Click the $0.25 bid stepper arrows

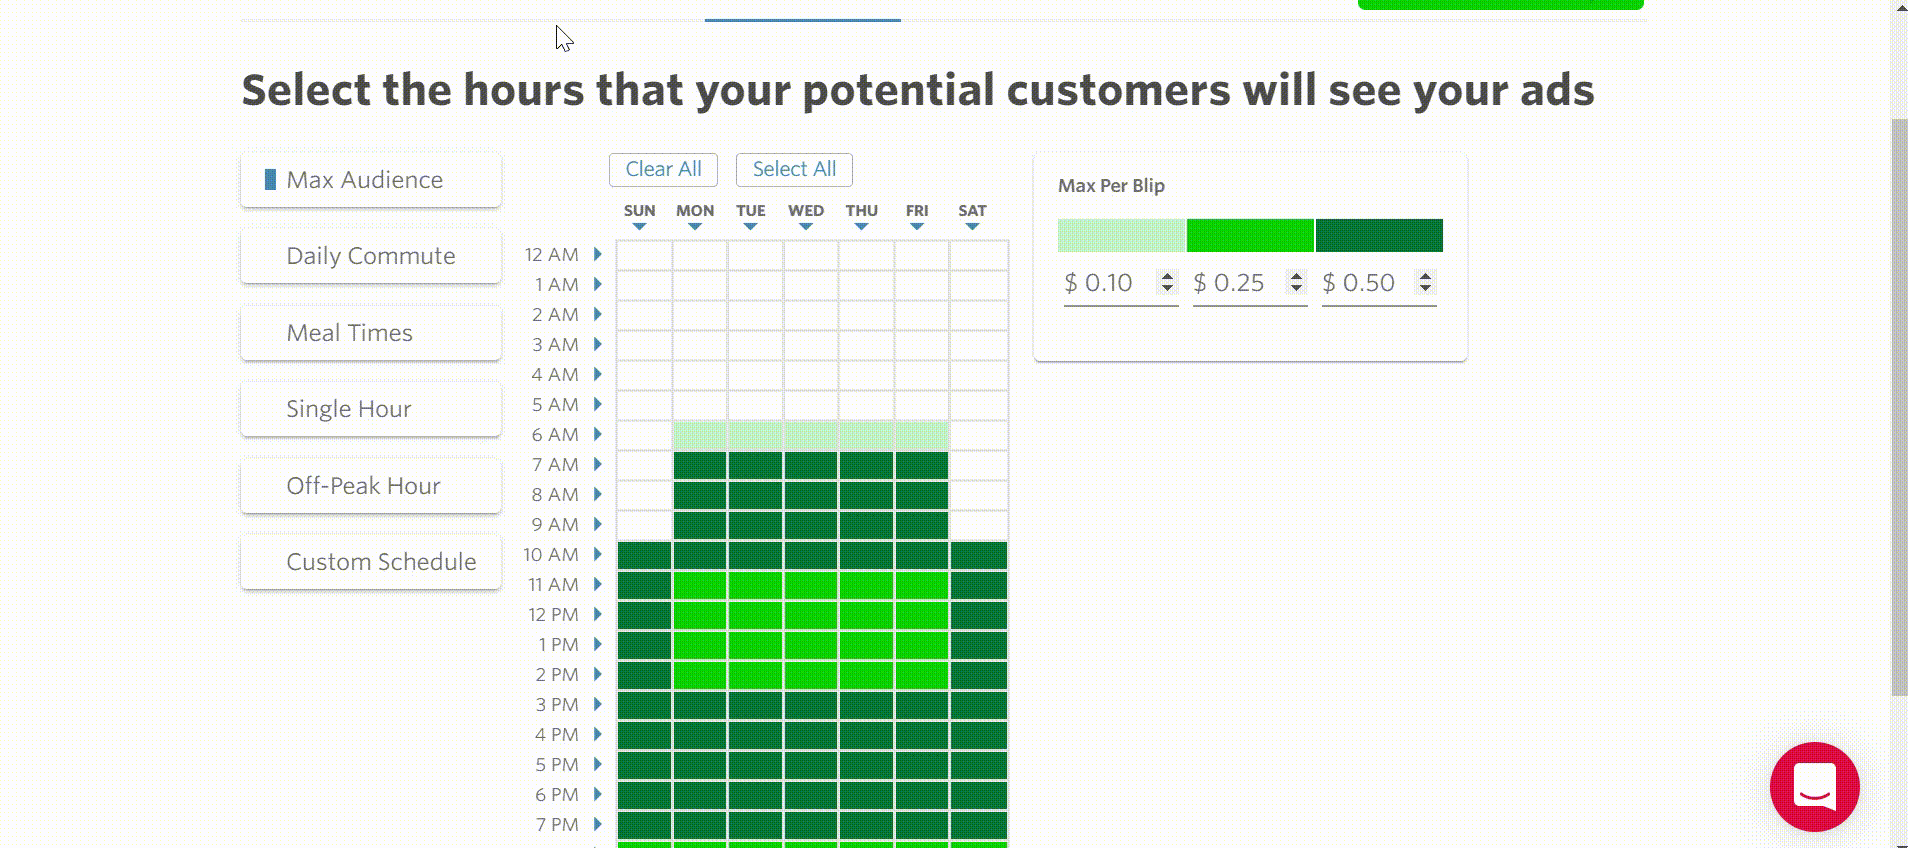1296,282
